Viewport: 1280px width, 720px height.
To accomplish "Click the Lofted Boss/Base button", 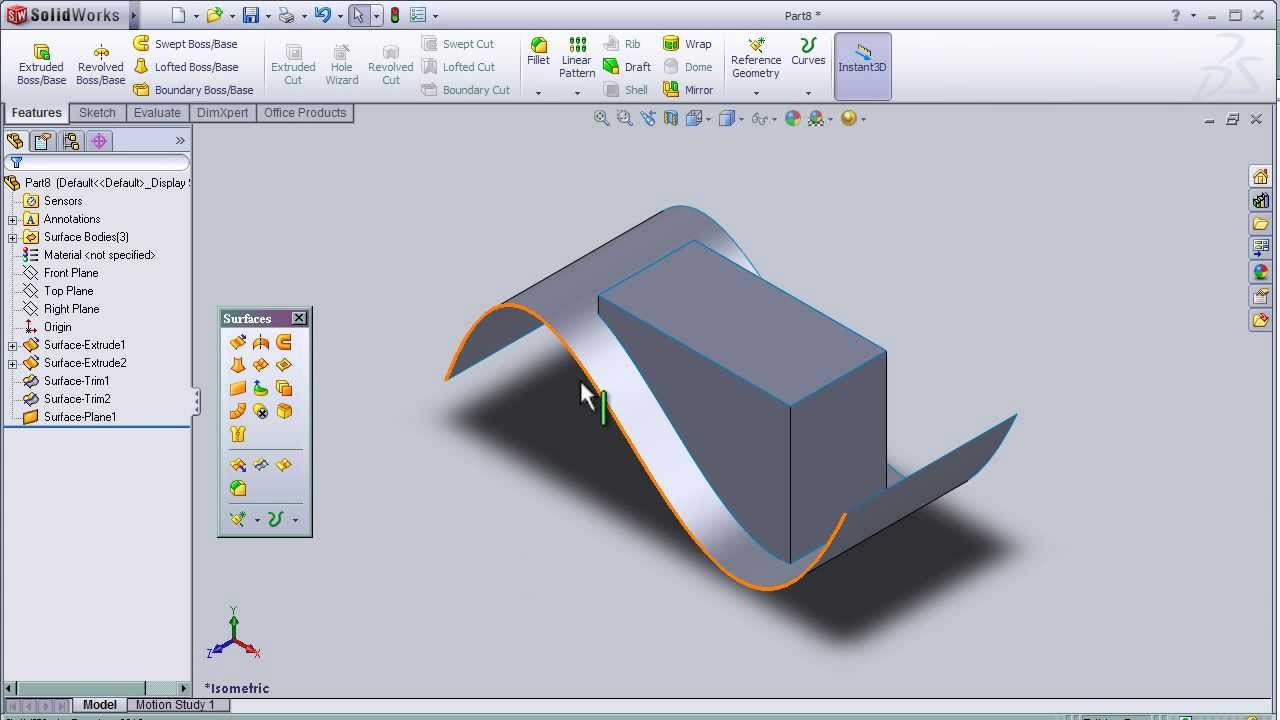I will (x=186, y=67).
